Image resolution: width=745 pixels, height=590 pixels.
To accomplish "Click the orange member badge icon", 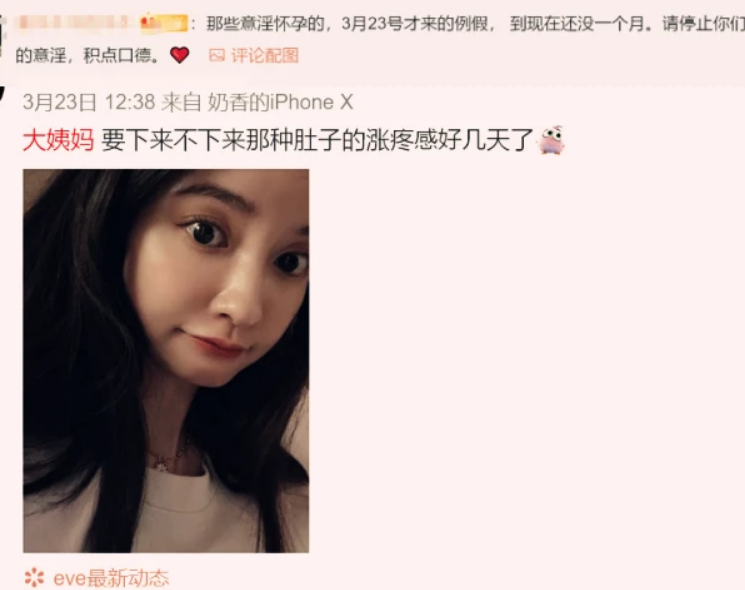I will pyautogui.click(x=163, y=23).
